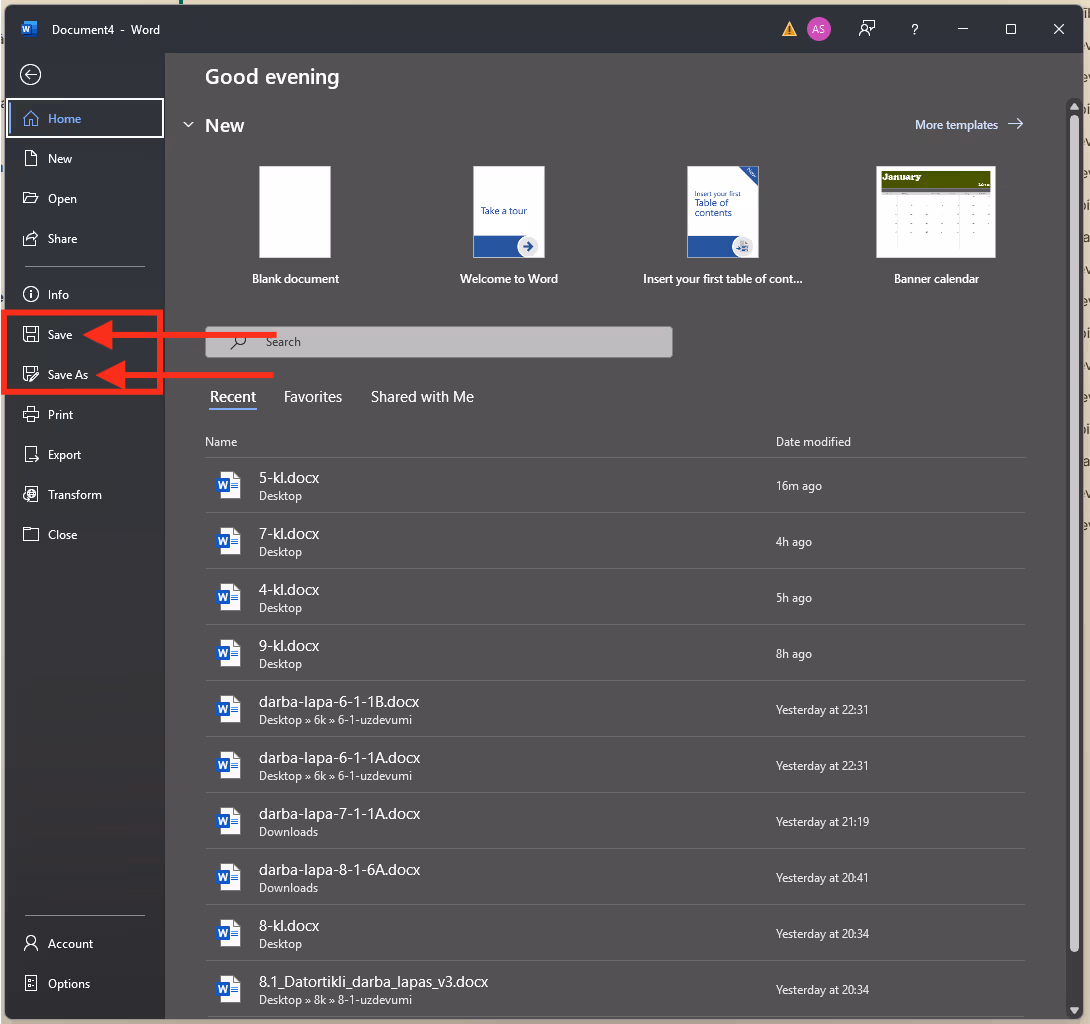
Task: Switch to Shared with Me tab
Action: point(422,397)
